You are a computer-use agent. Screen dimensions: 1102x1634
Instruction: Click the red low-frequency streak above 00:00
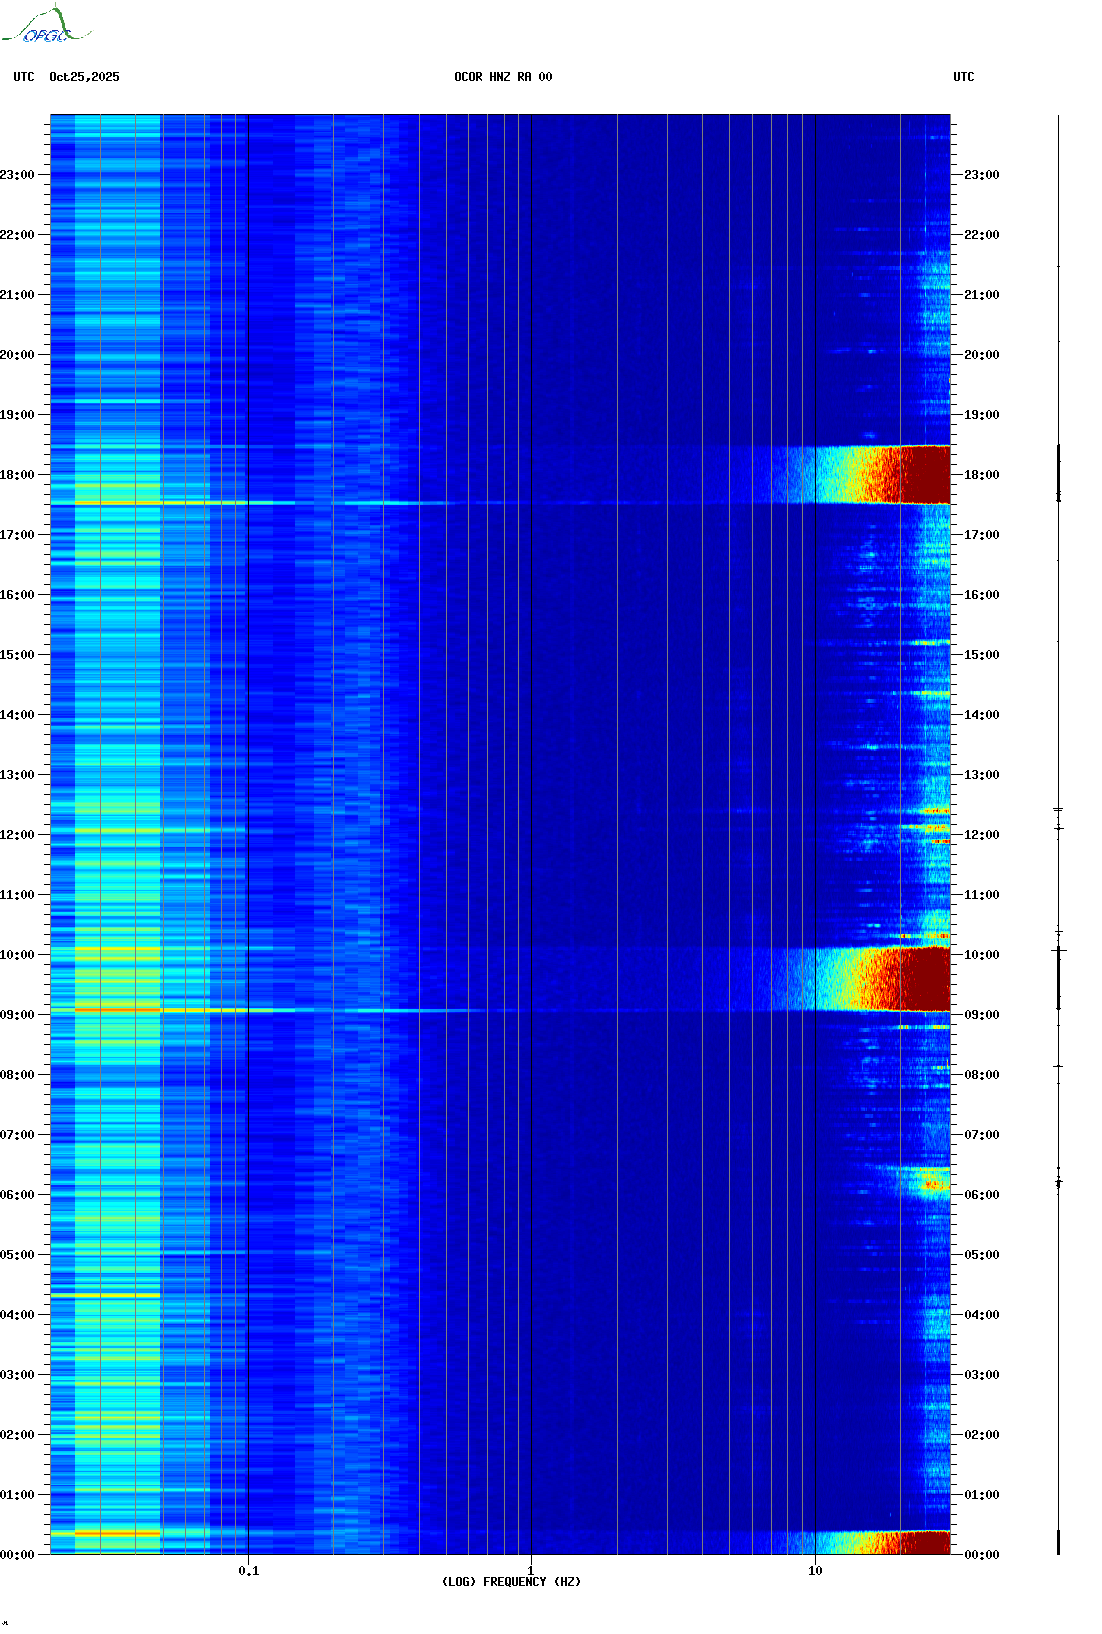point(117,1533)
